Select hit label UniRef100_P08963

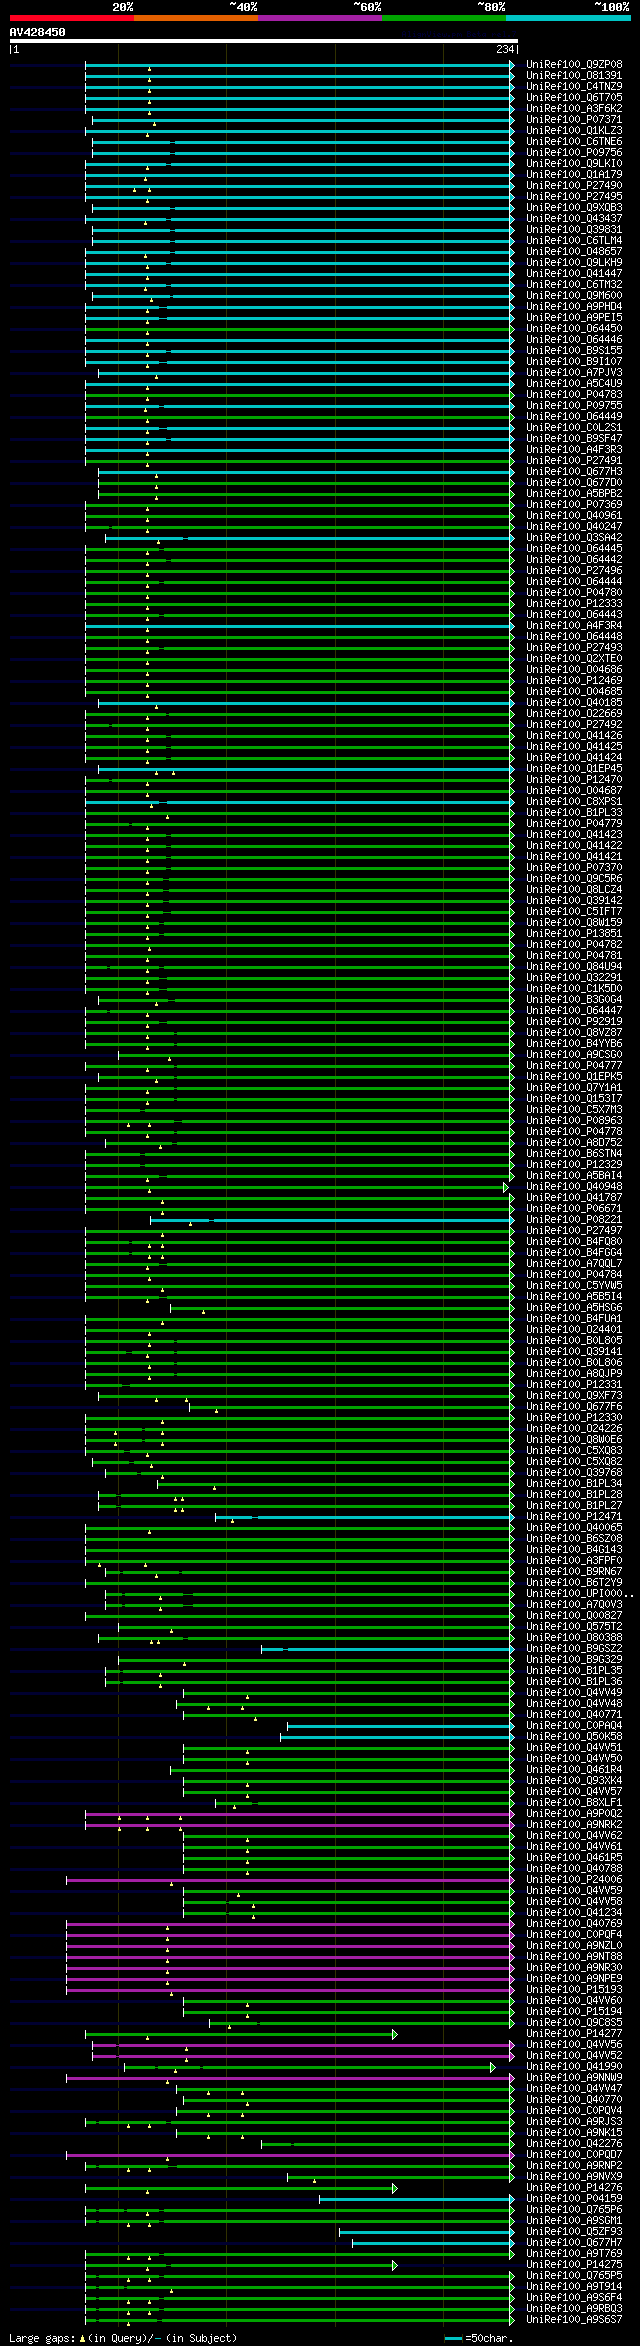tap(574, 1121)
